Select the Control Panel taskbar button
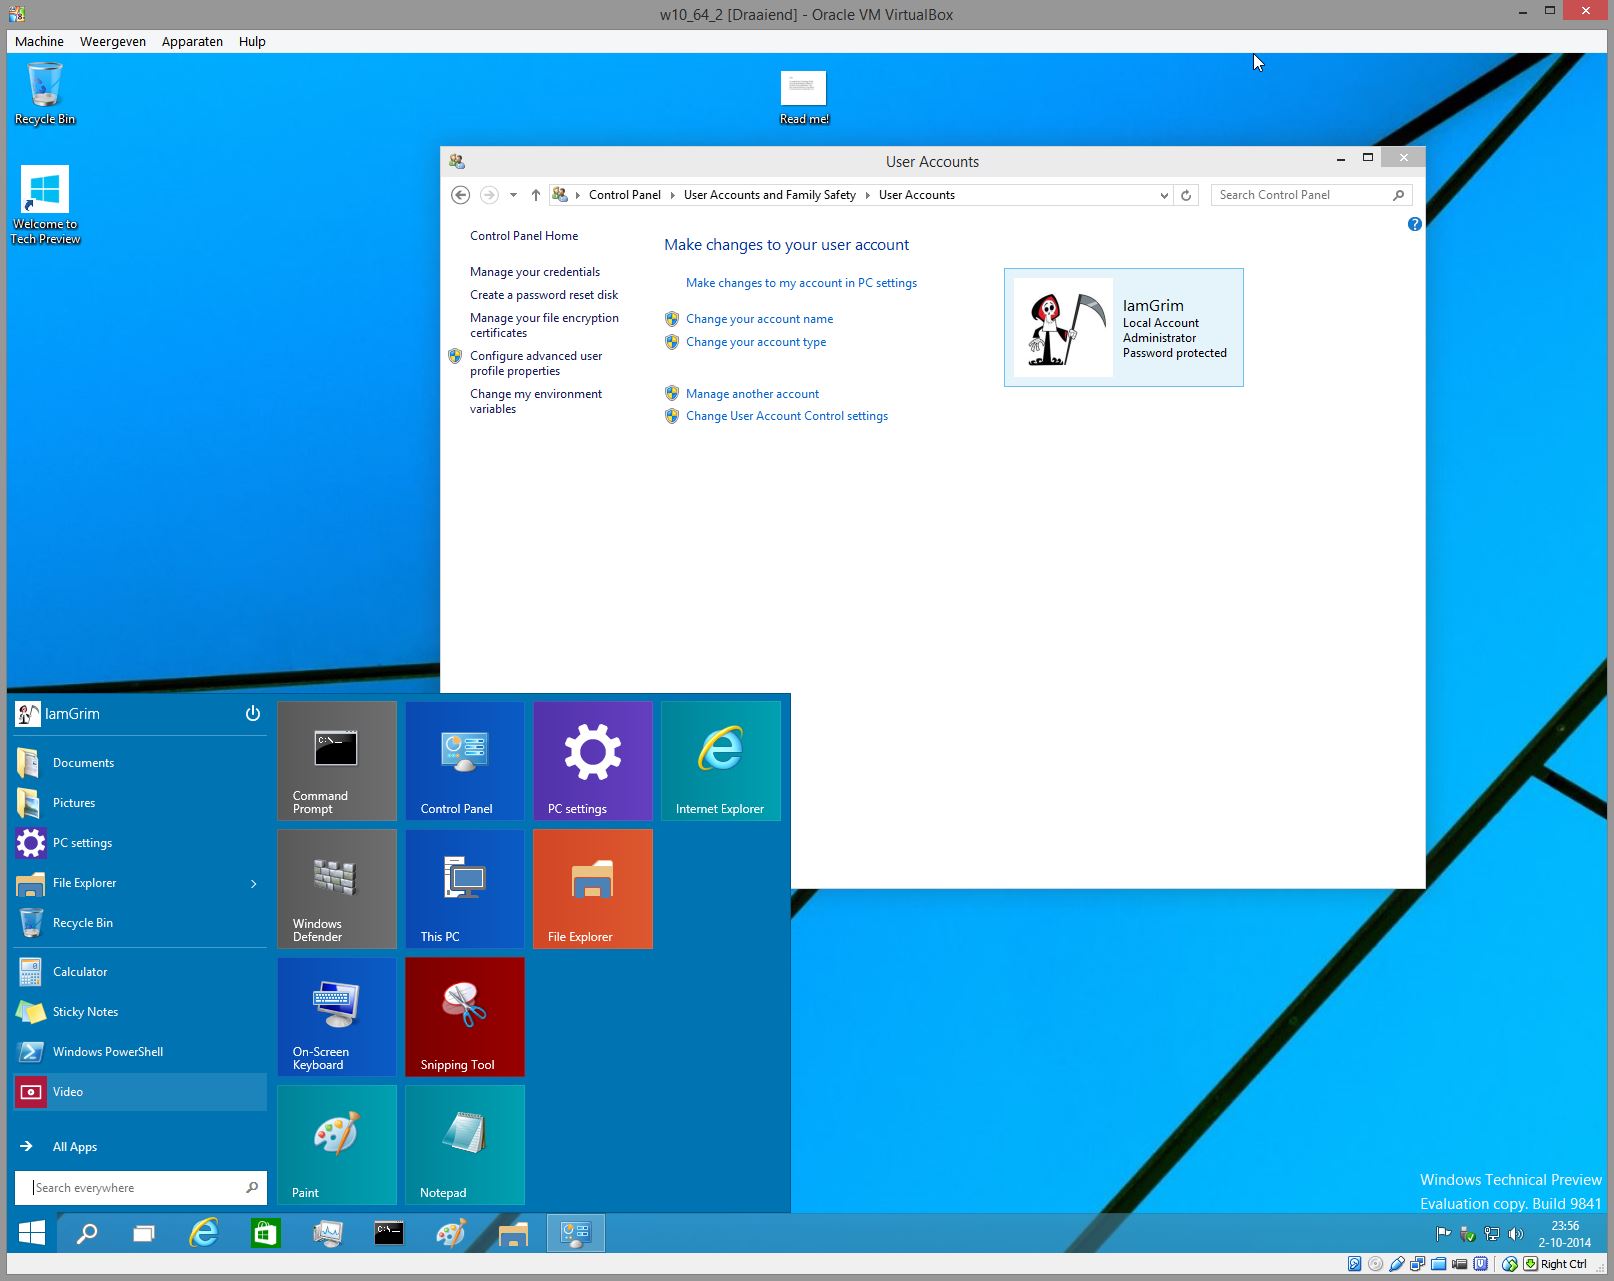This screenshot has width=1614, height=1281. (x=576, y=1233)
